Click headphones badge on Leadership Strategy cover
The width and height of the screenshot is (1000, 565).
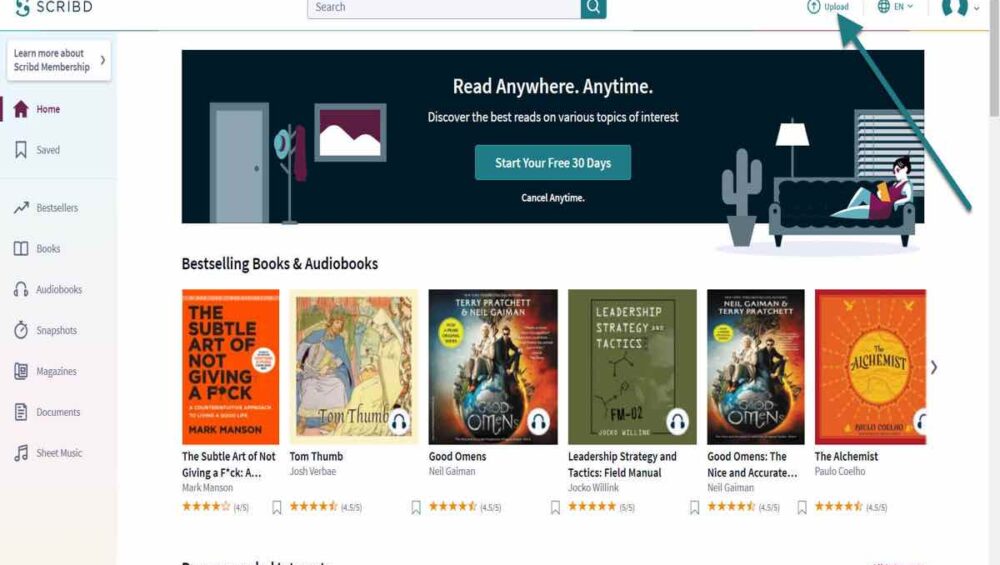pos(677,422)
